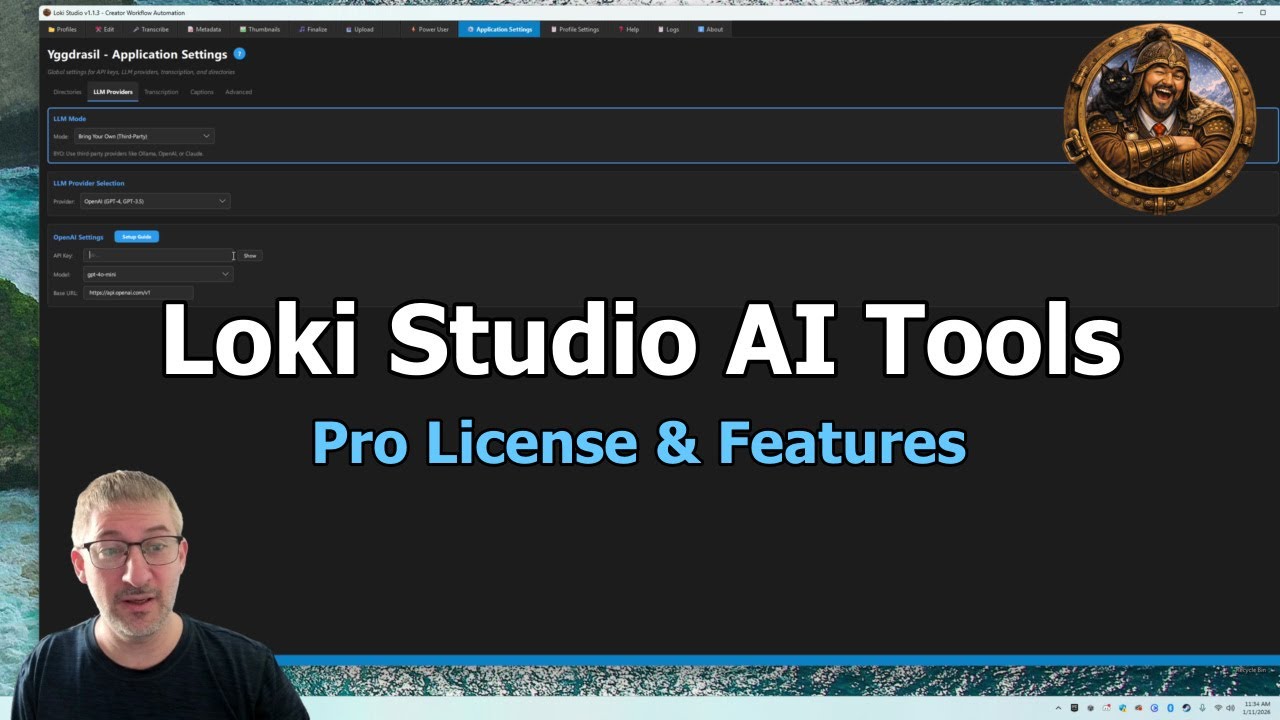Open the Edit tab
The height and width of the screenshot is (720, 1280).
point(104,29)
